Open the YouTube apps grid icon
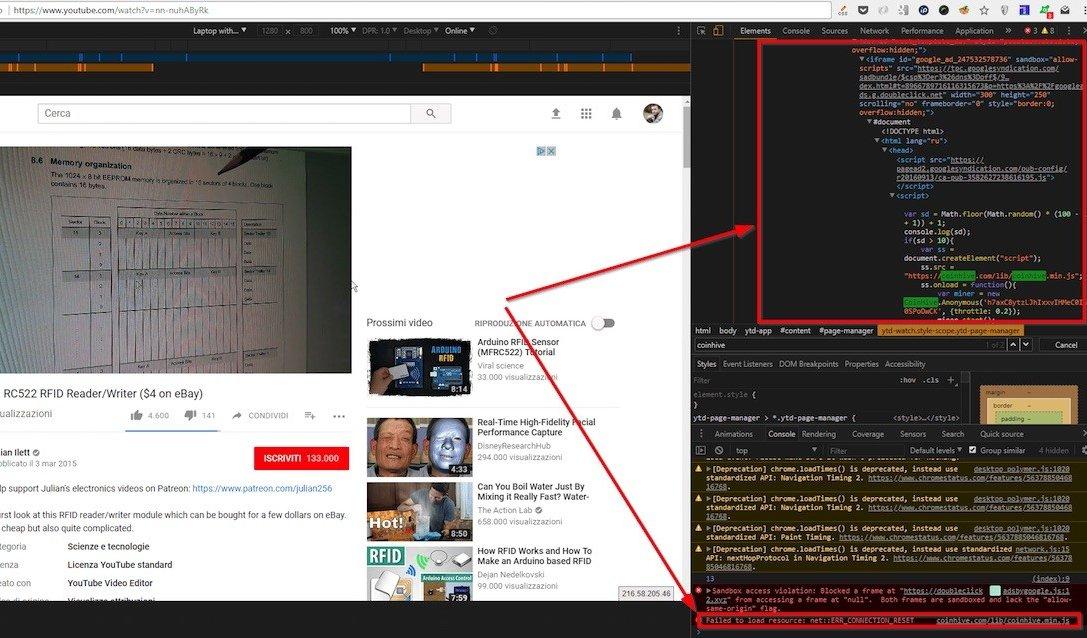 [586, 113]
